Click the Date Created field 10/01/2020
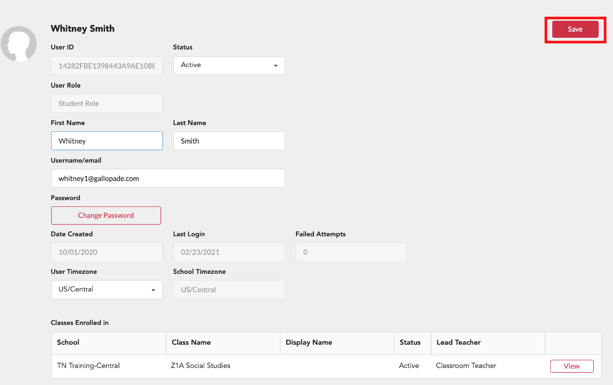 tap(107, 252)
